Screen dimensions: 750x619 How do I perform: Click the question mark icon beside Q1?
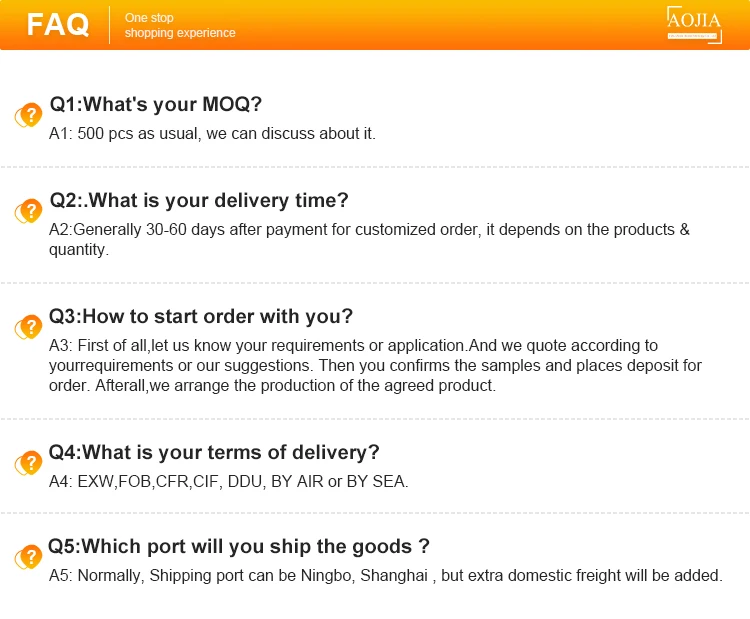pos(28,115)
